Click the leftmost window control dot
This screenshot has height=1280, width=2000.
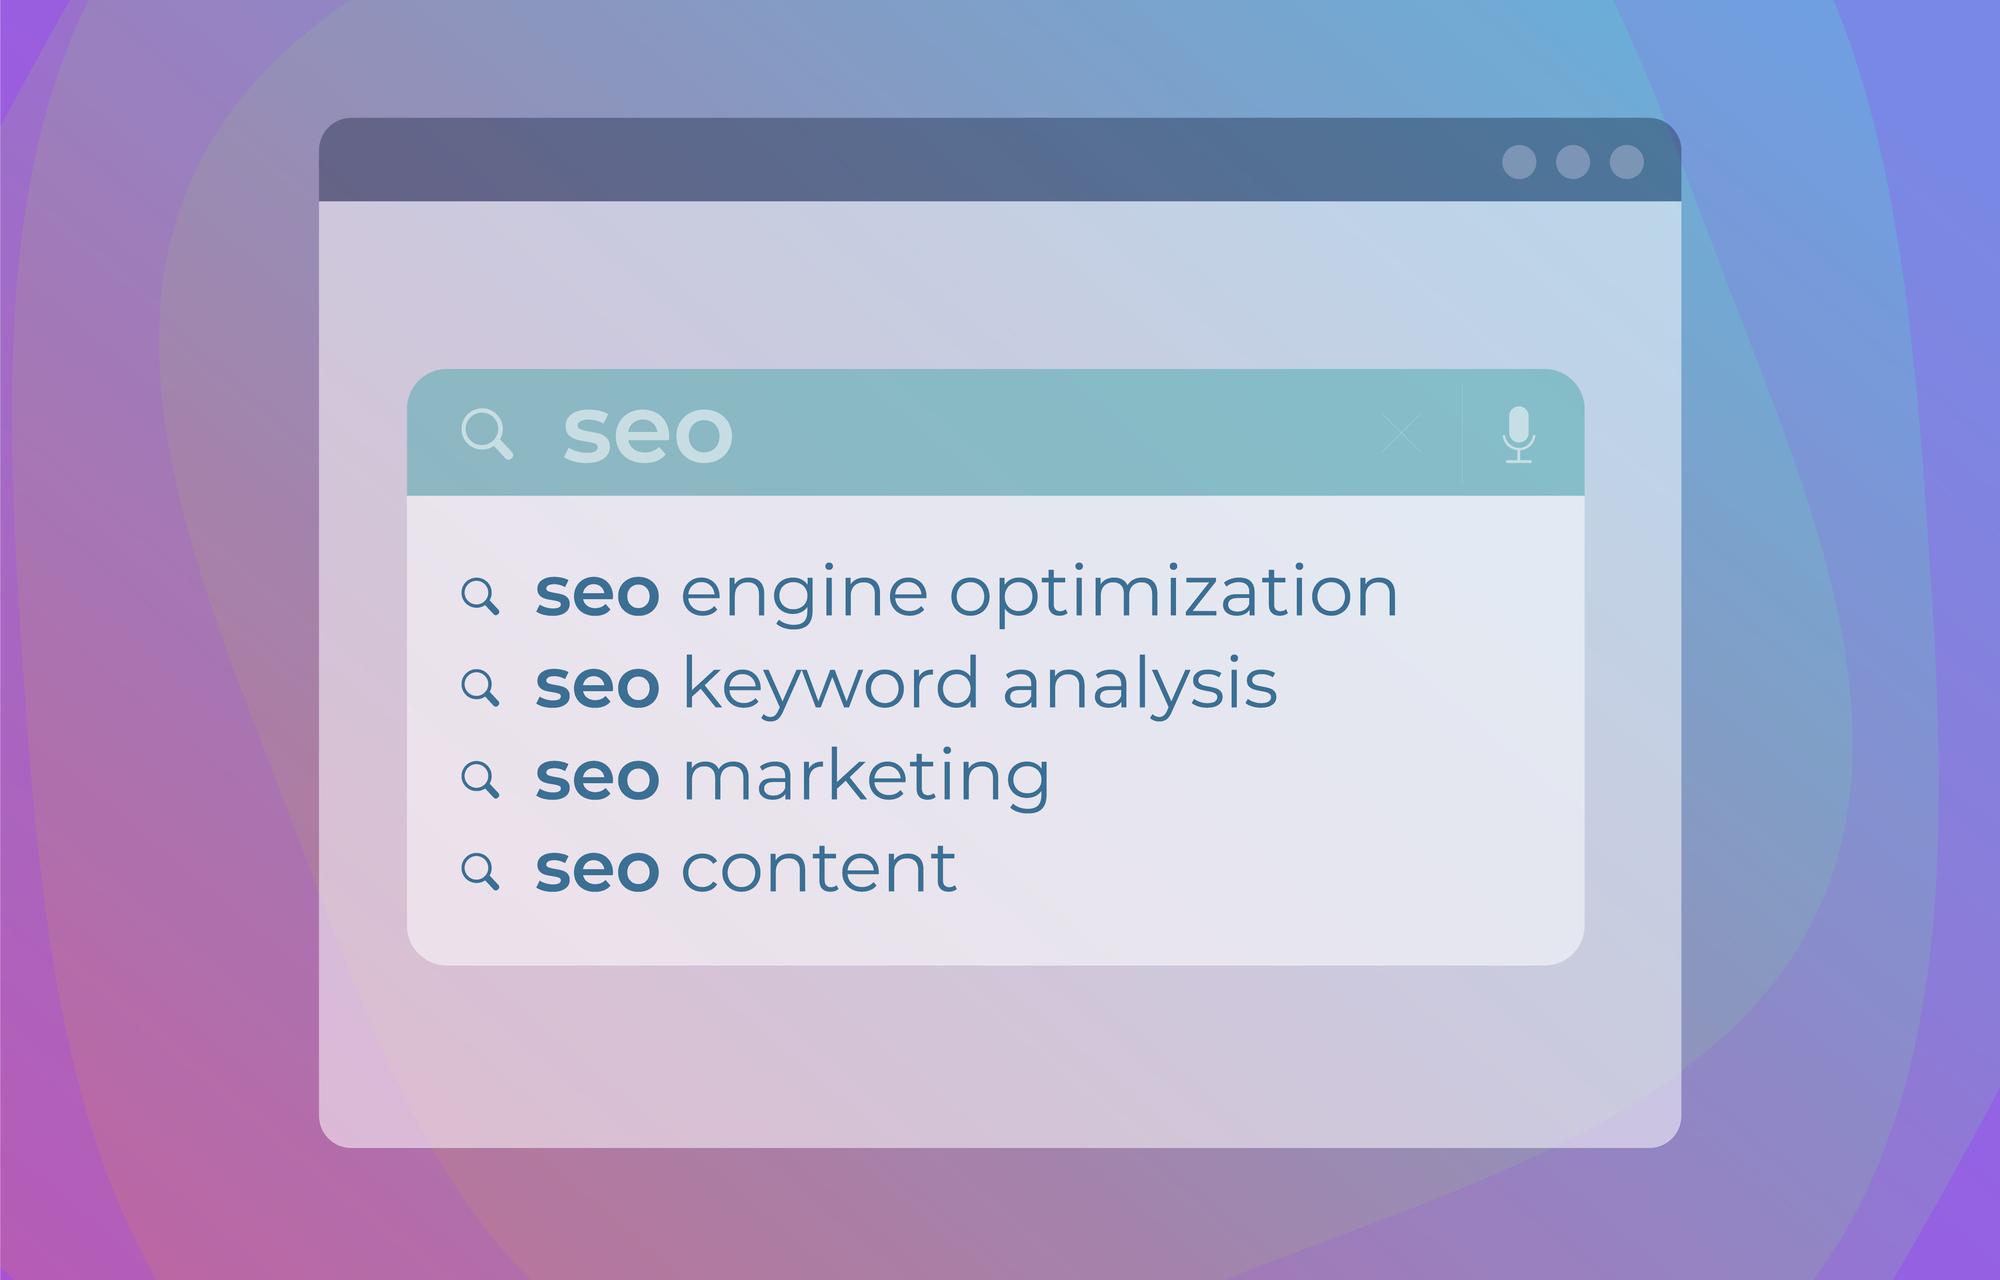pyautogui.click(x=1519, y=162)
